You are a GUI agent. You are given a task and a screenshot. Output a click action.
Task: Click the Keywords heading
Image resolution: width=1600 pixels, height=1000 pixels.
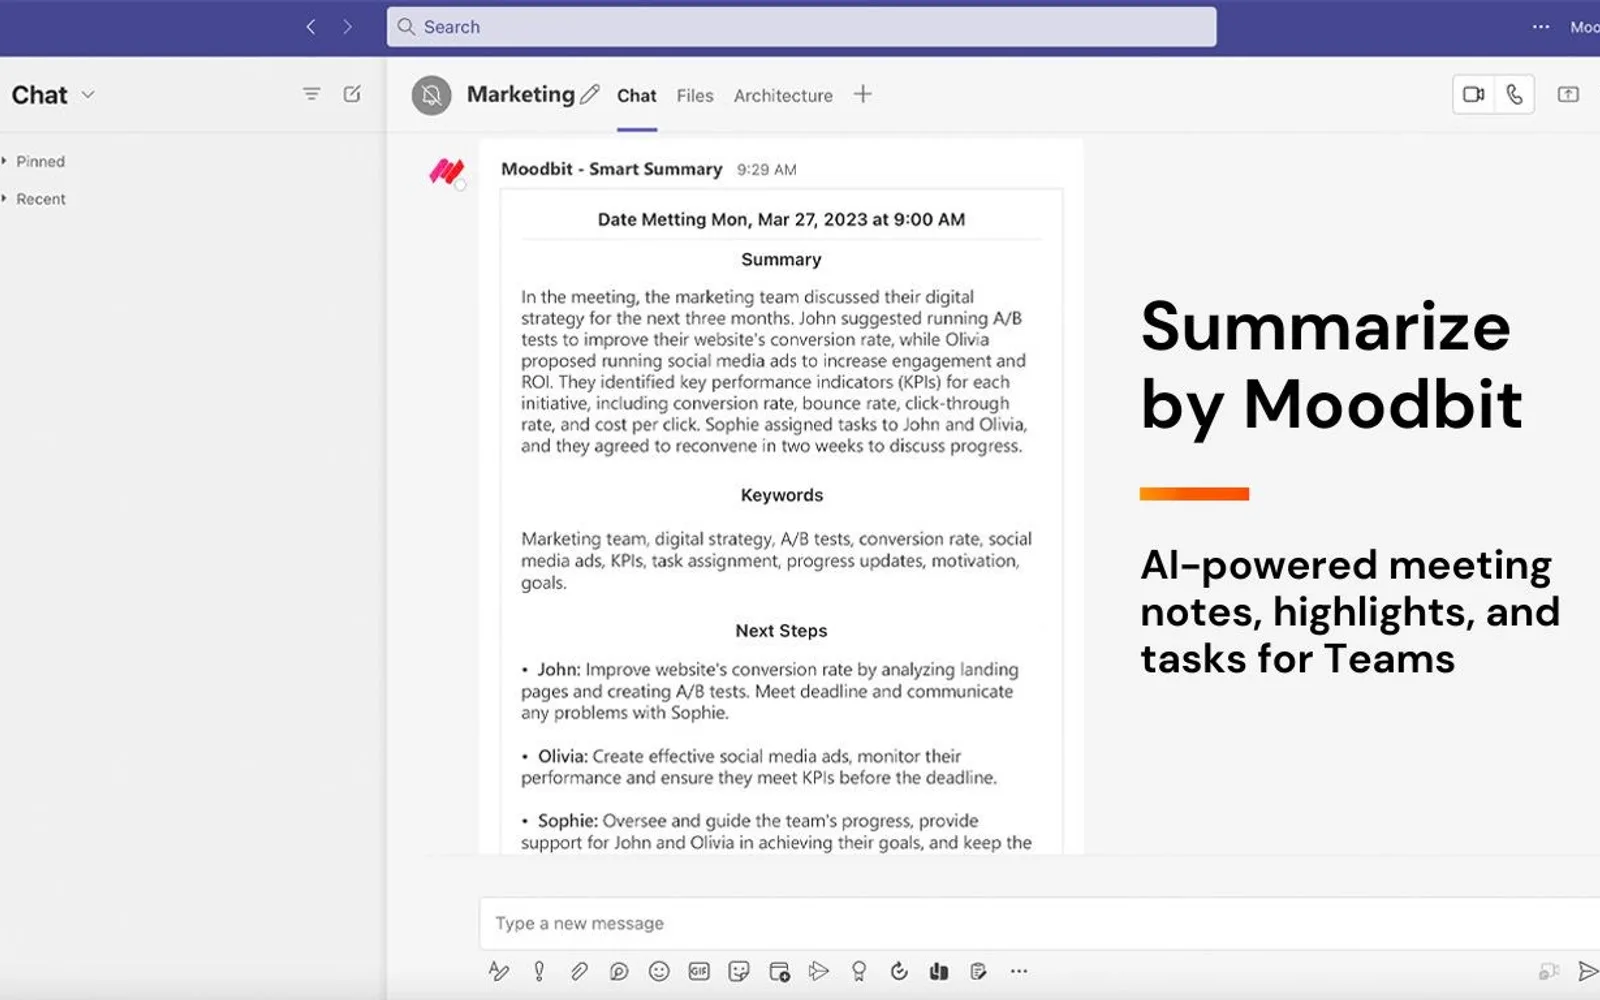pos(782,495)
